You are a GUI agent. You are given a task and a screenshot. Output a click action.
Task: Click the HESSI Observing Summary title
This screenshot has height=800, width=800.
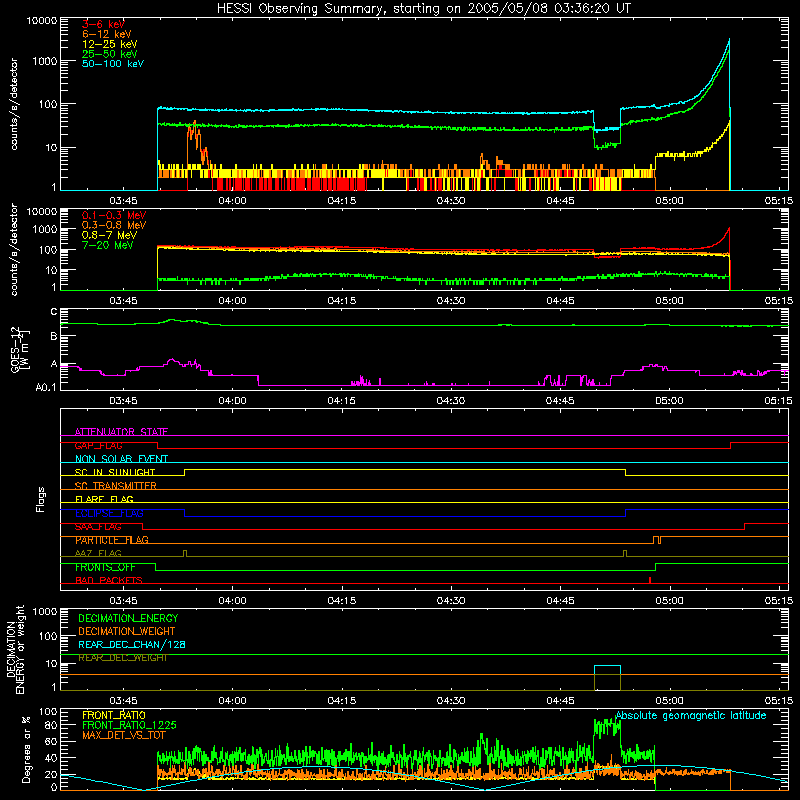(x=423, y=9)
